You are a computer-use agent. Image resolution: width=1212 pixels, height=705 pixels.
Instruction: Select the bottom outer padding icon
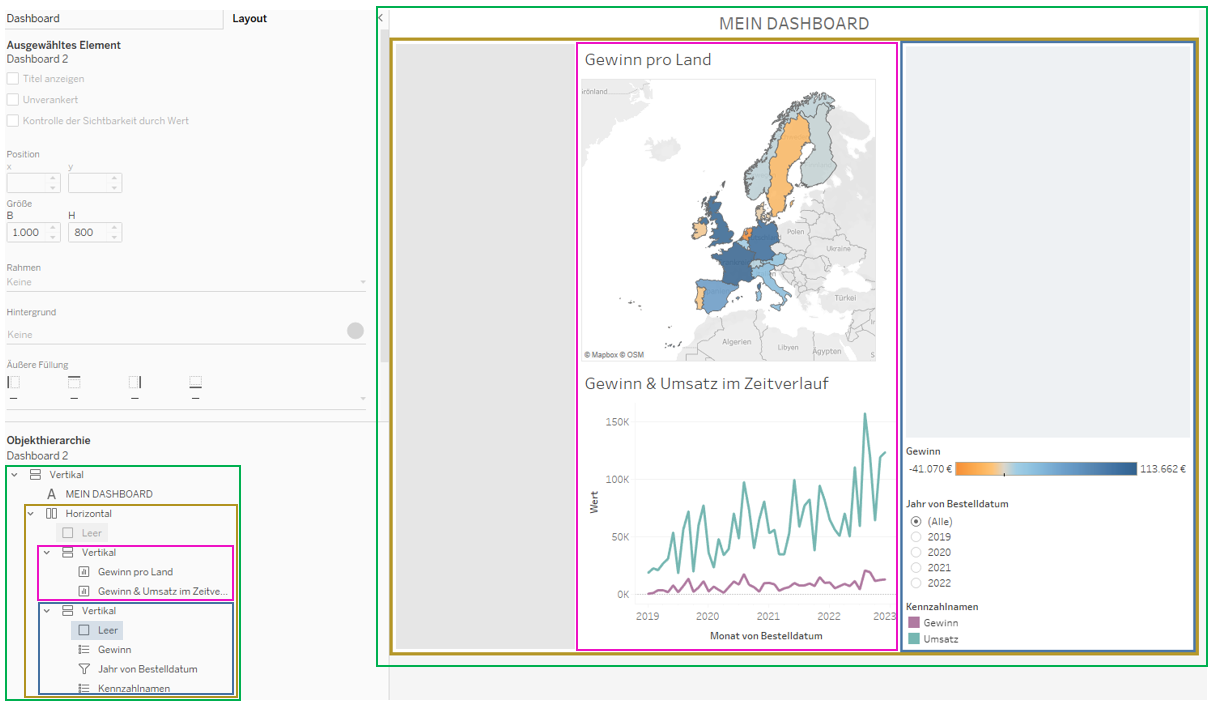click(195, 382)
